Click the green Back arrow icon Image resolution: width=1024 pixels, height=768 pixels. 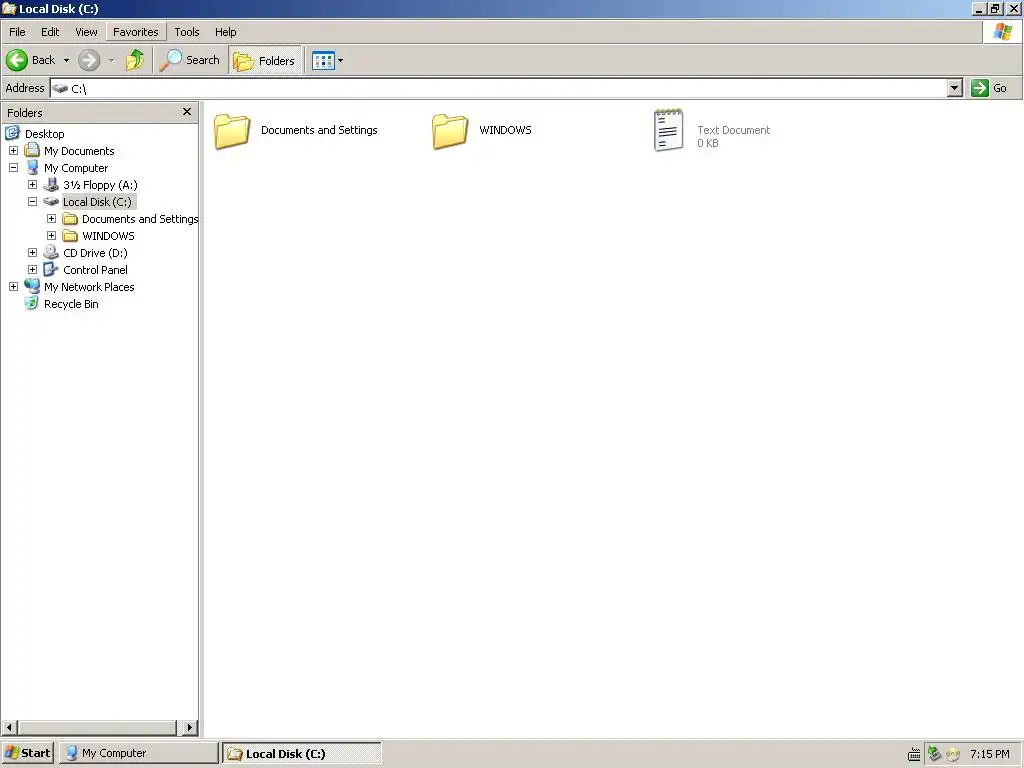[17, 60]
